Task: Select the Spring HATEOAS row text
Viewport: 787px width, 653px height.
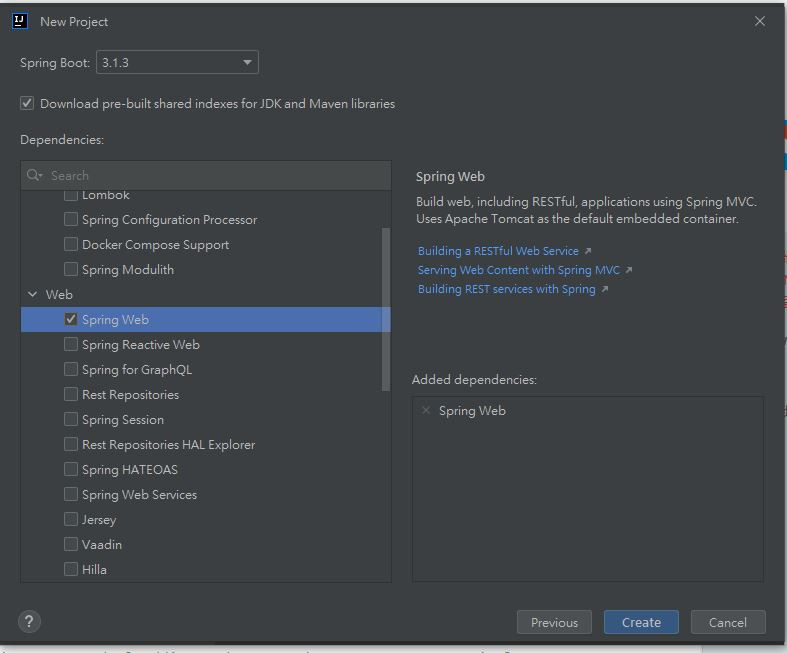Action: click(x=129, y=470)
